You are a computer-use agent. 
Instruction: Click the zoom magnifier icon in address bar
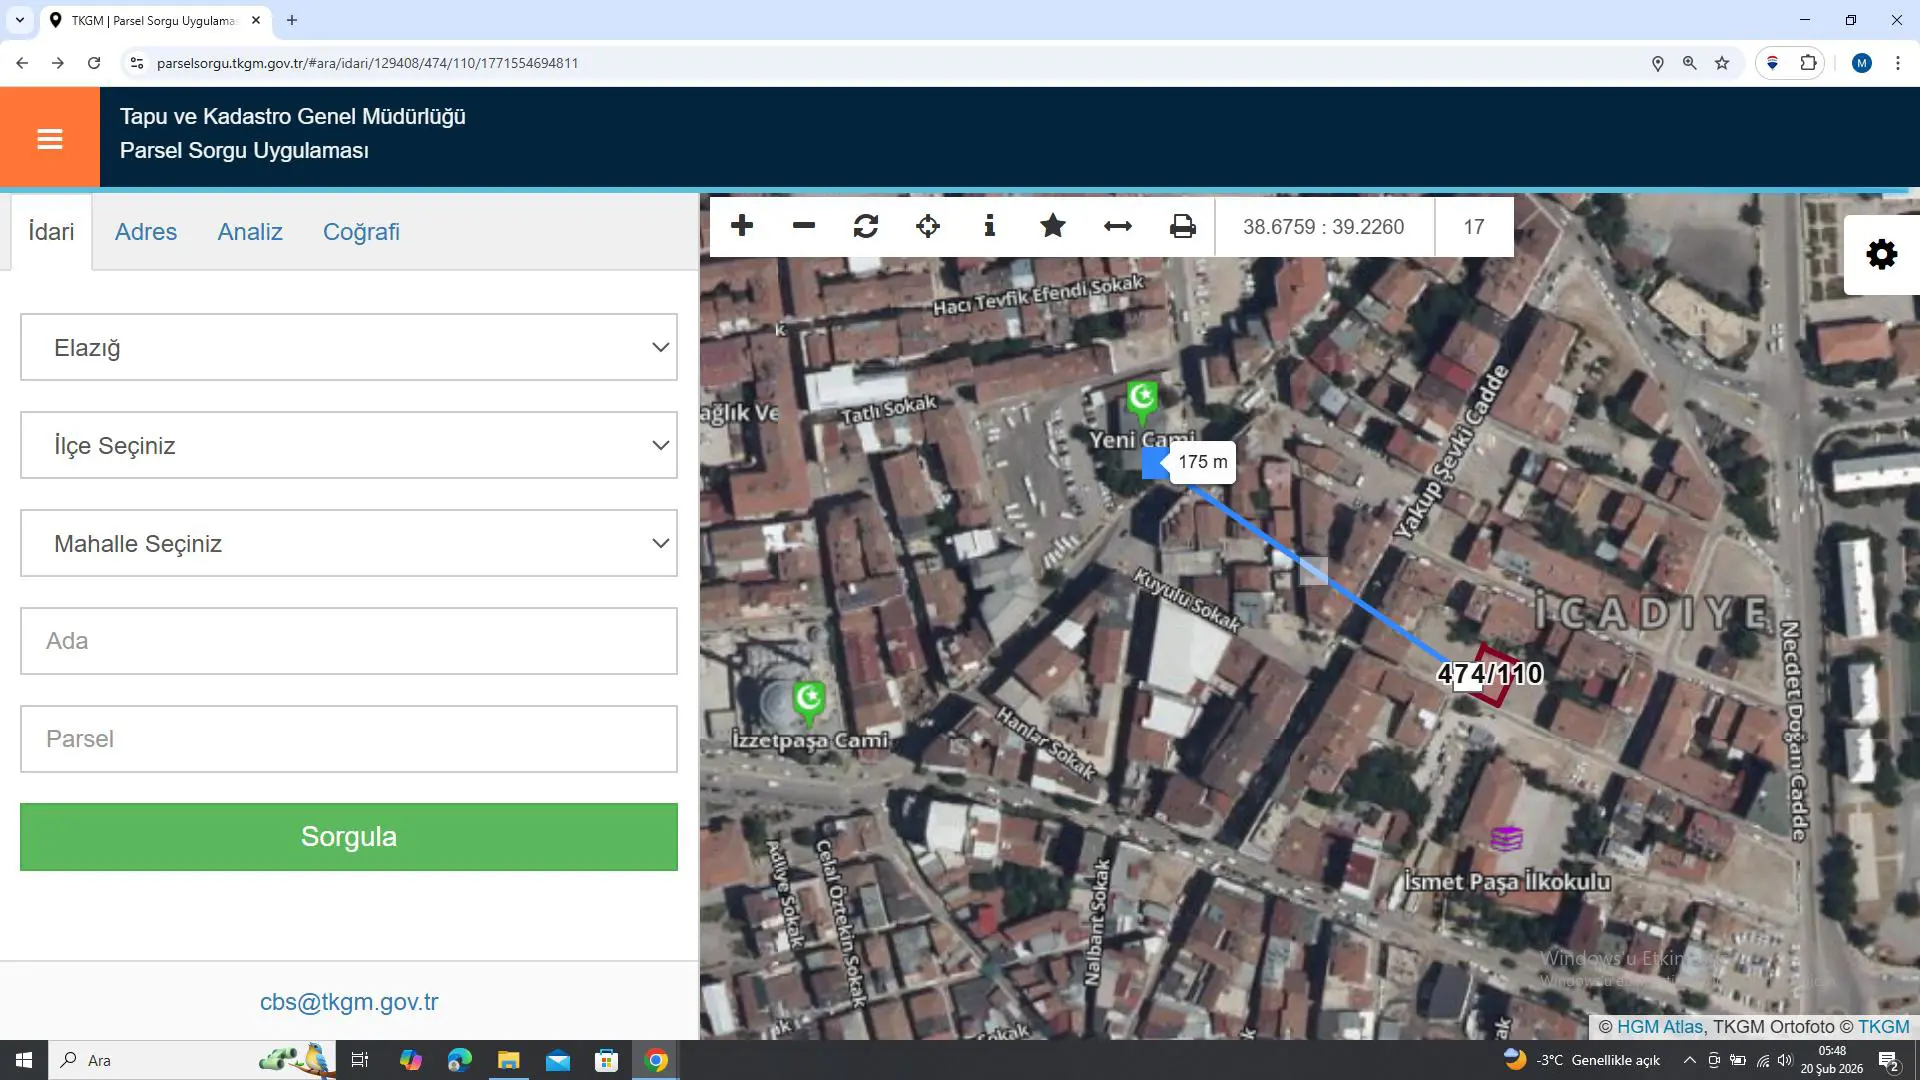pyautogui.click(x=1690, y=63)
